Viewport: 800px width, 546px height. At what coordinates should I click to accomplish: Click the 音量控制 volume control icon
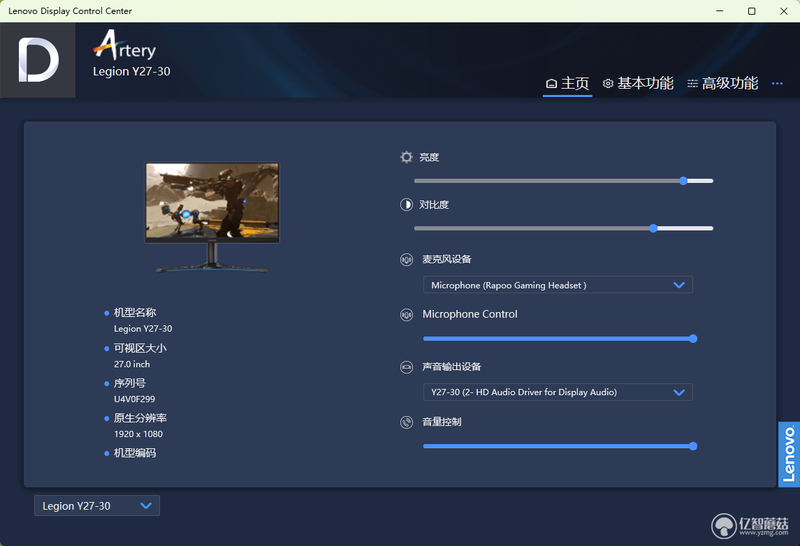(x=406, y=422)
